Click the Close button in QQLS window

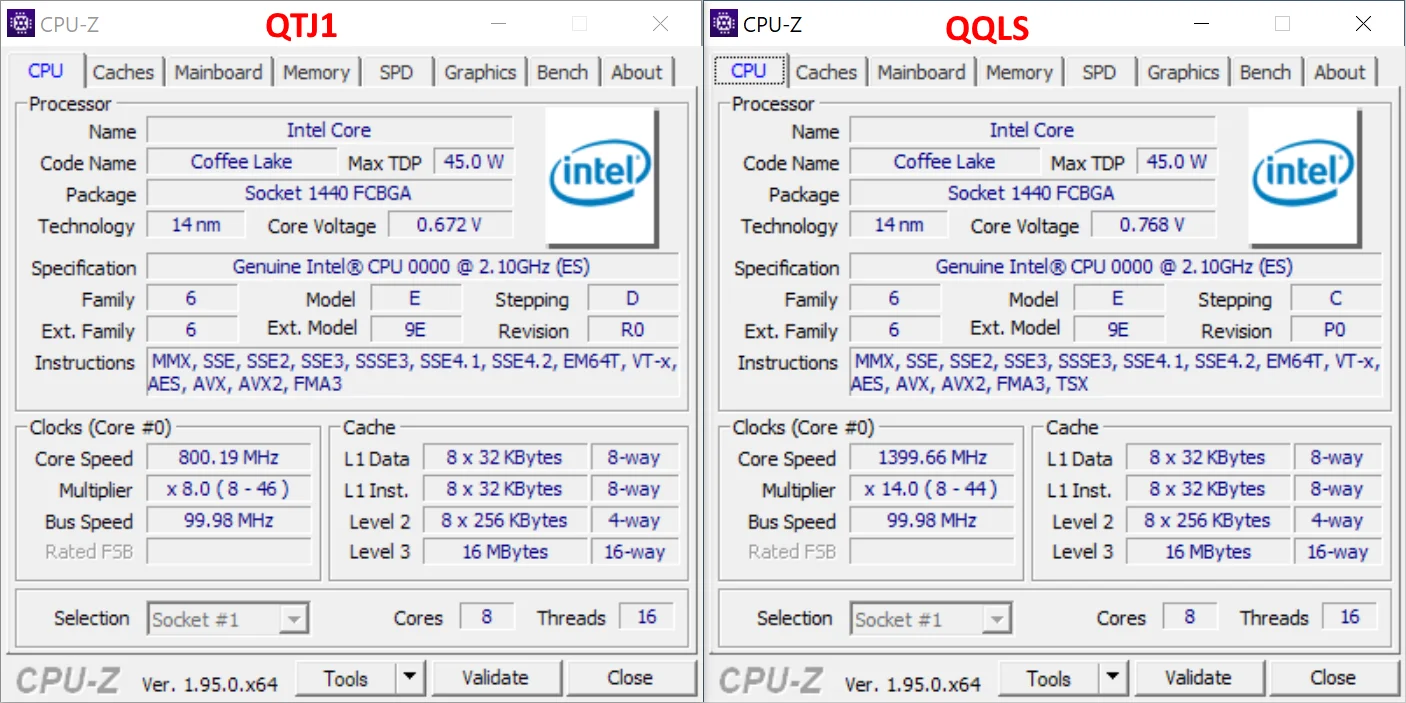pos(1333,678)
